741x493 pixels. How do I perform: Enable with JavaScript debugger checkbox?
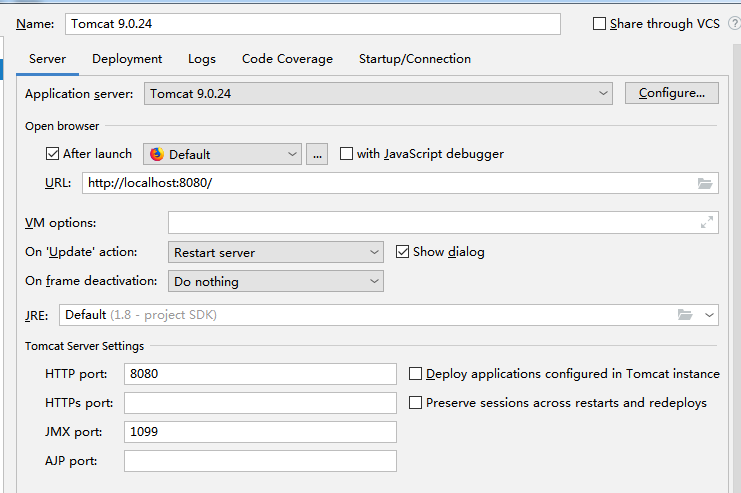click(x=346, y=154)
